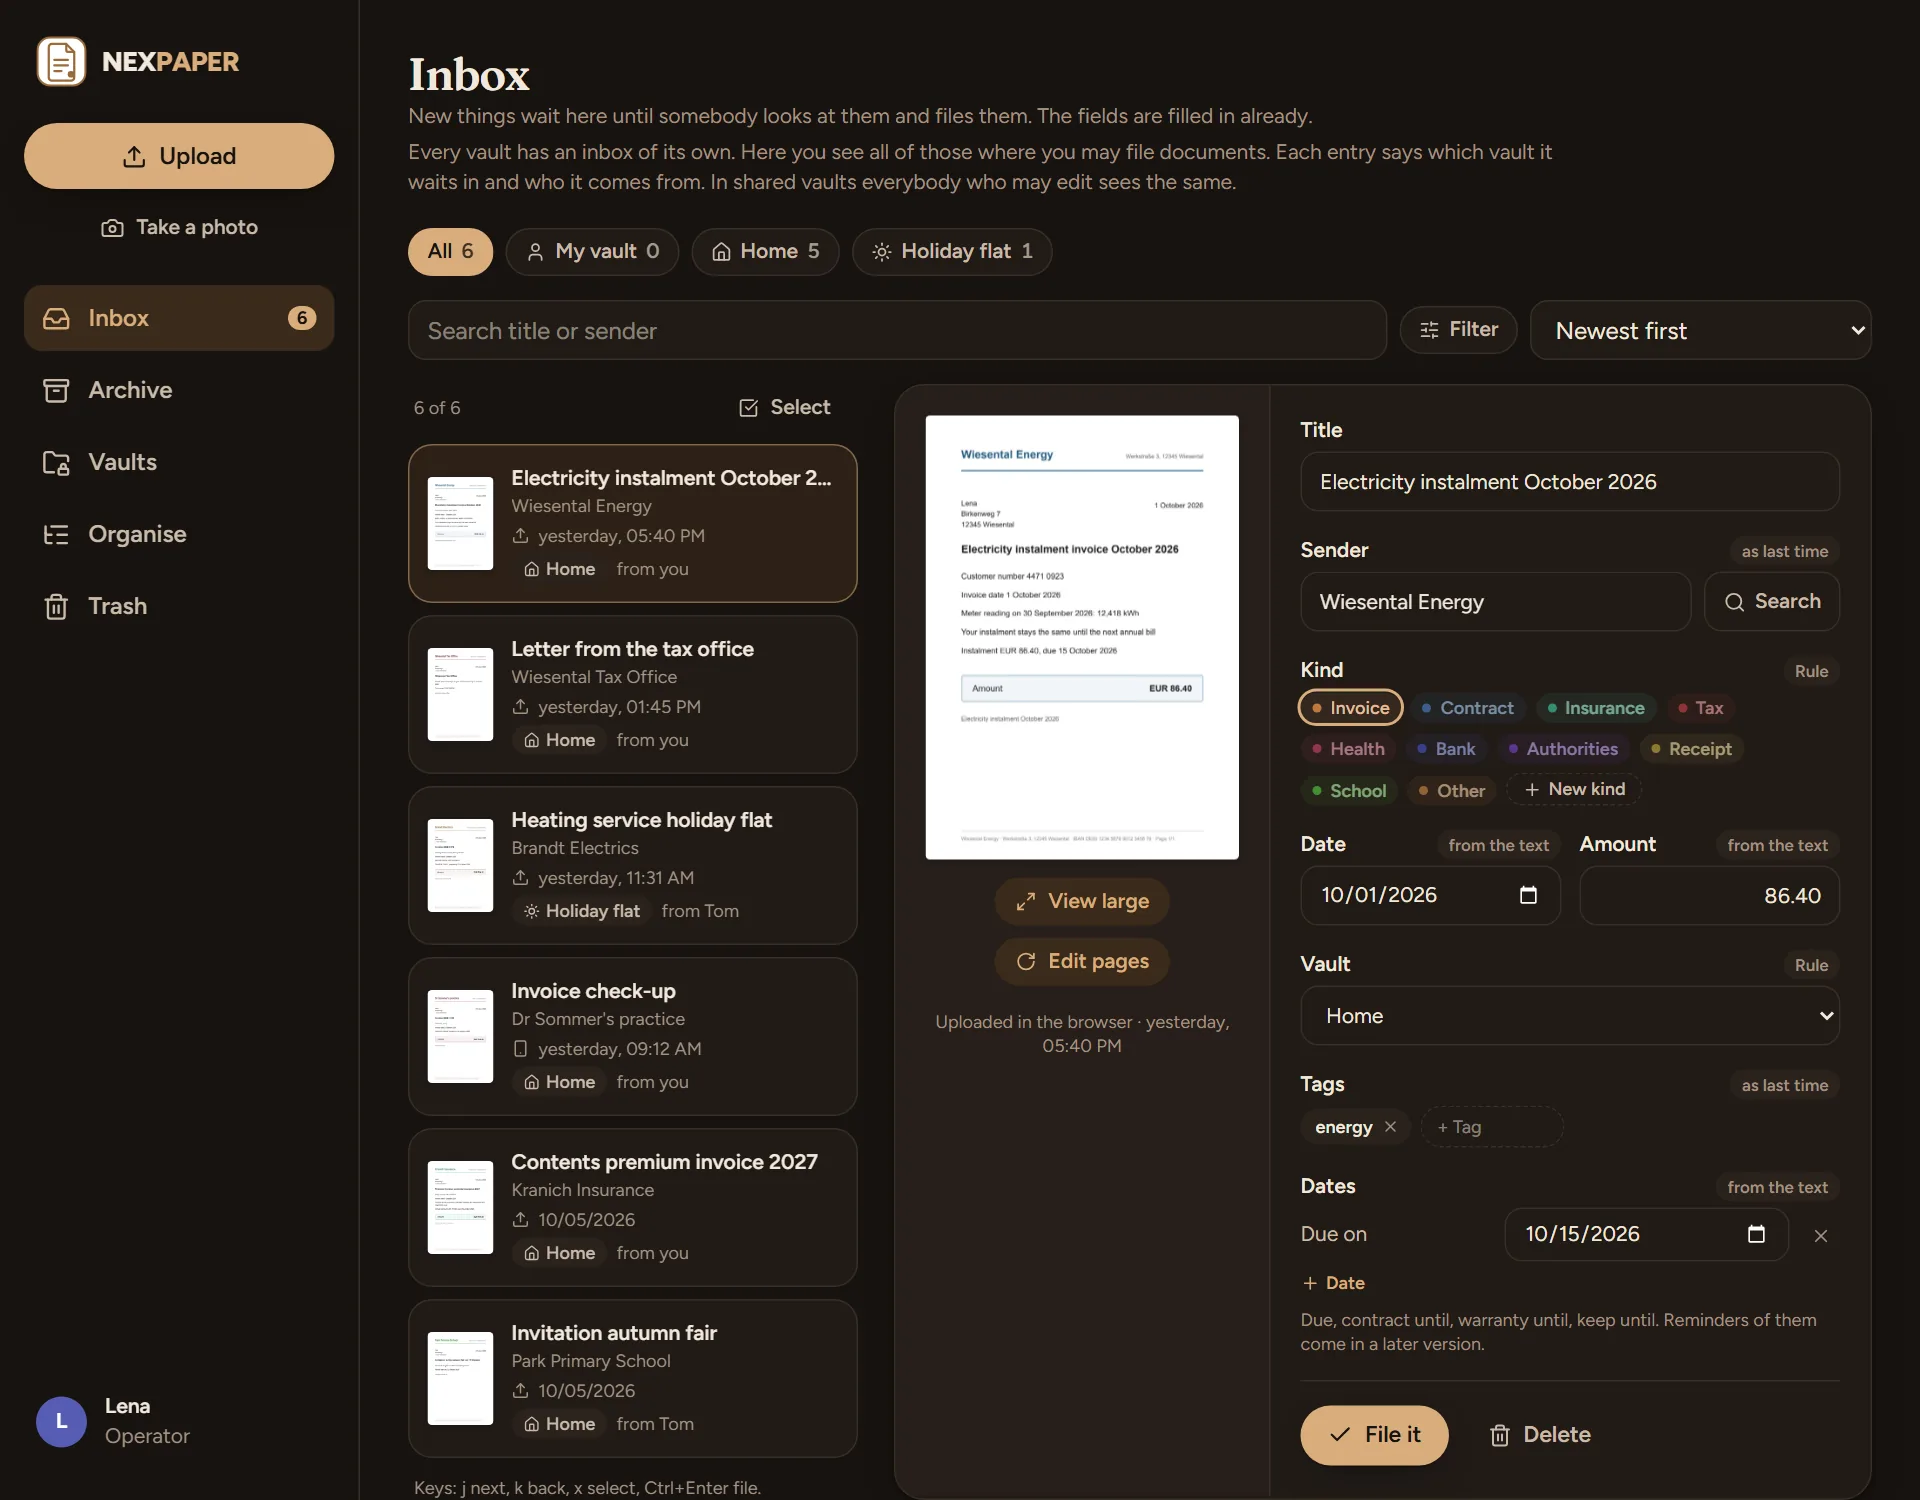Image resolution: width=1920 pixels, height=1500 pixels.
Task: Click the Search title or sender field
Action: 897,330
